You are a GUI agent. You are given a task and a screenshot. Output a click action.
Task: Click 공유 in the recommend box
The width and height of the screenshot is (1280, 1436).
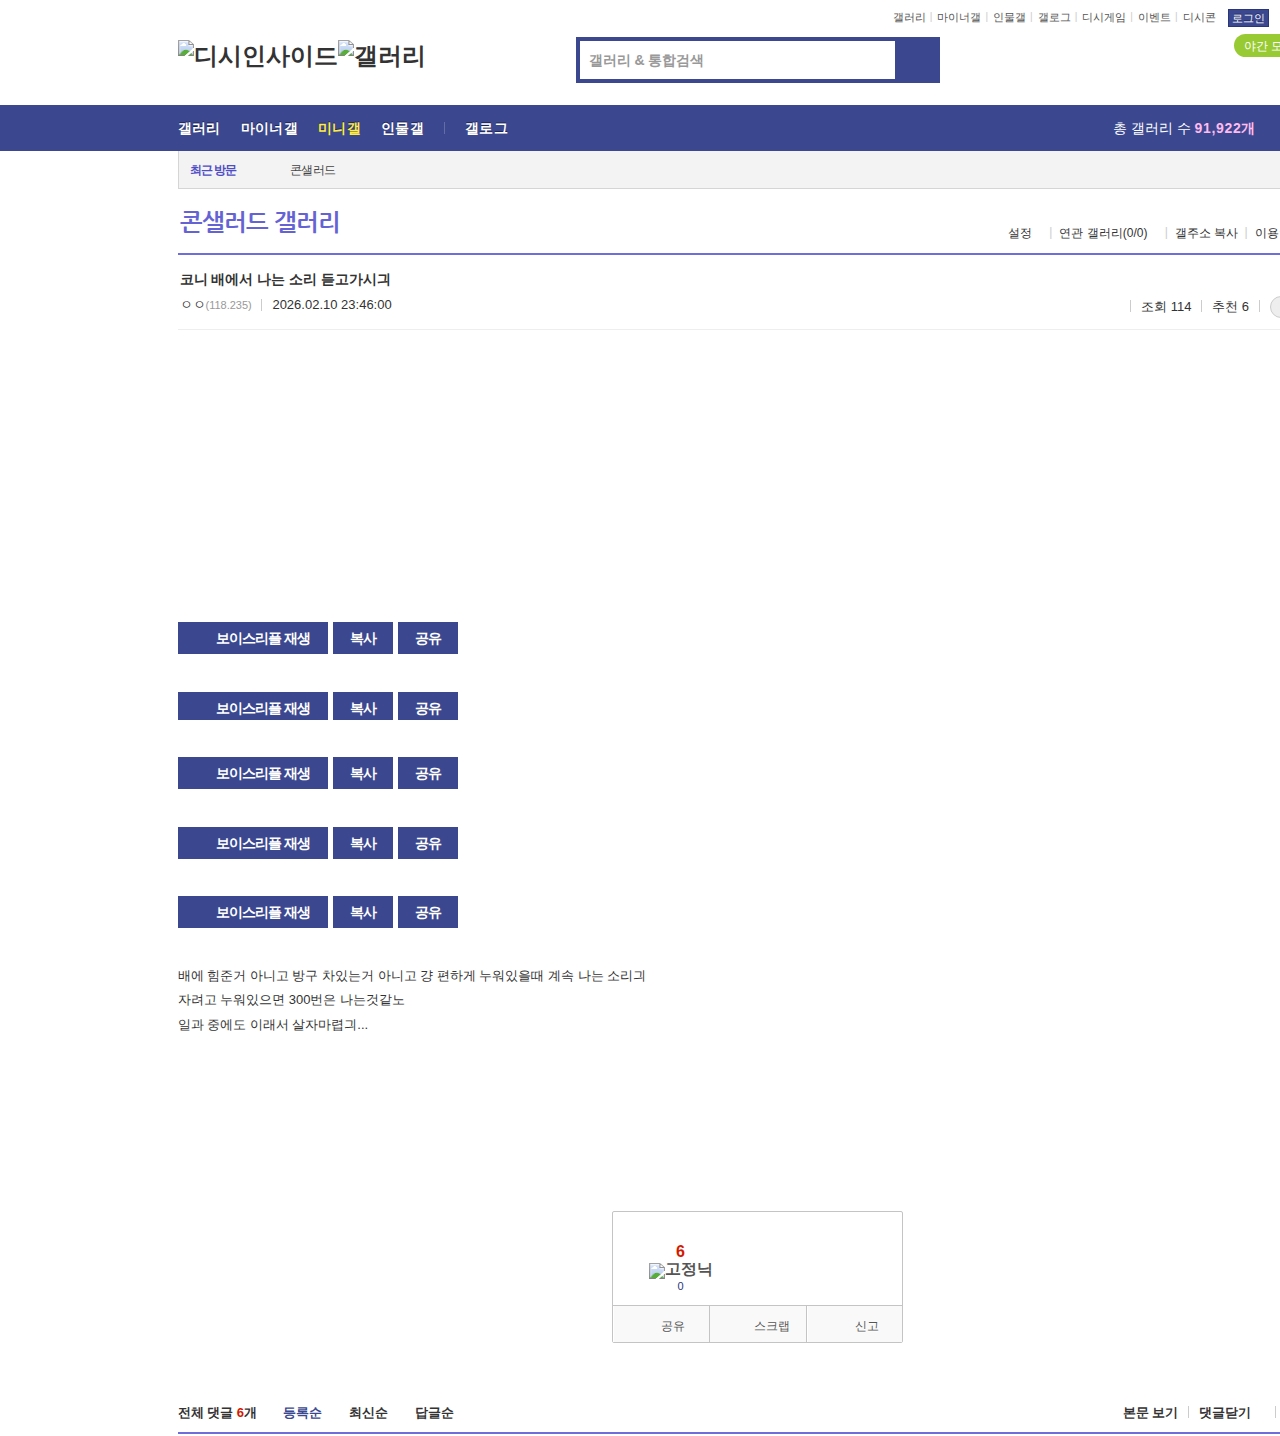click(x=661, y=1325)
